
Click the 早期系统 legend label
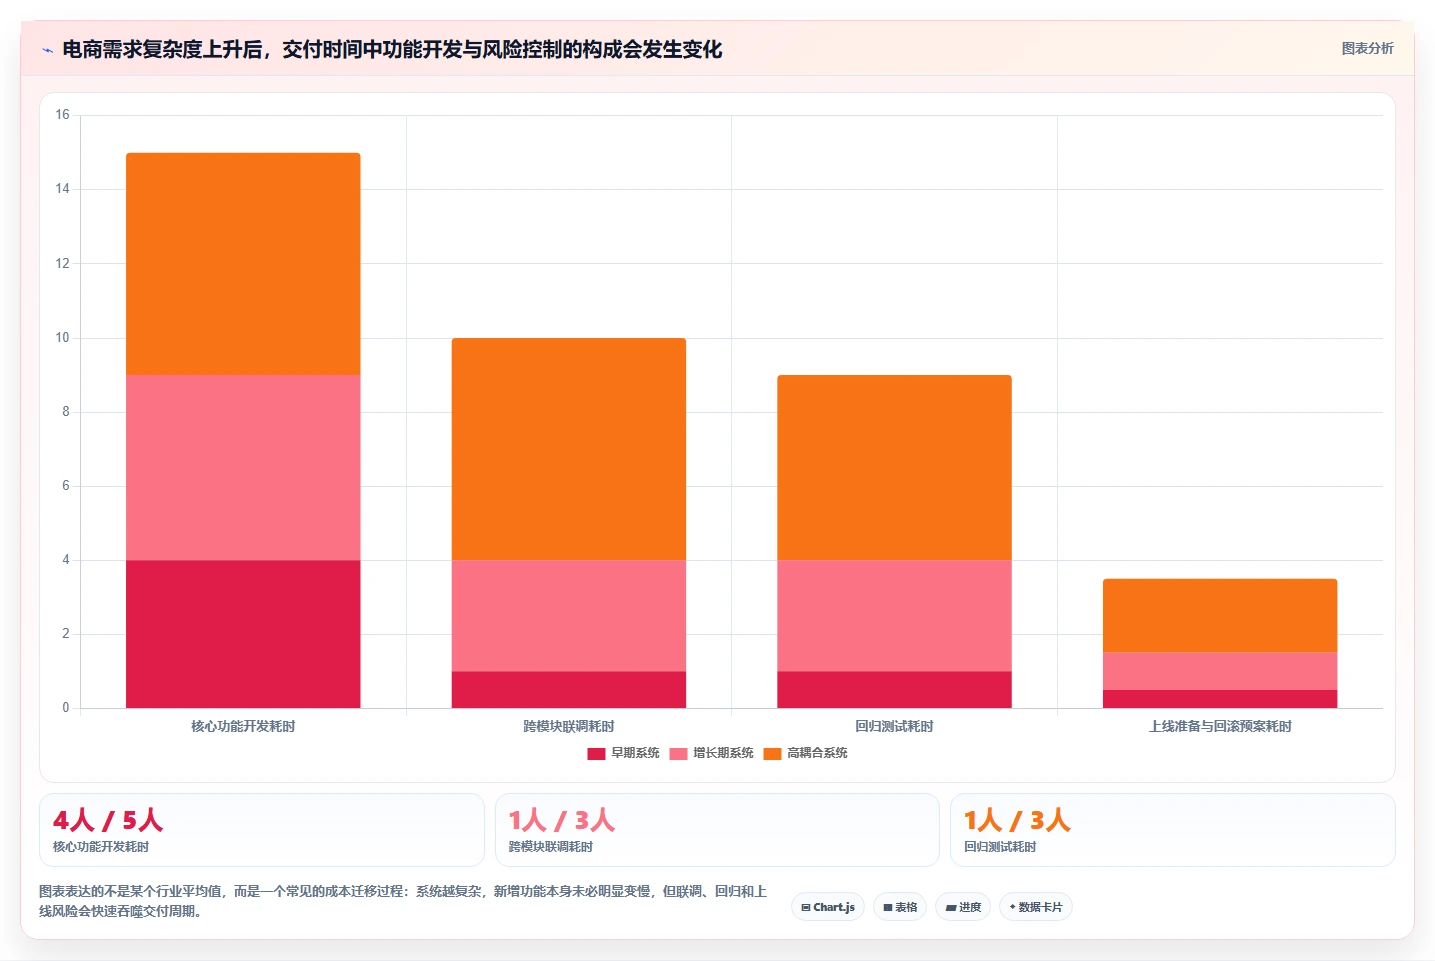click(x=635, y=753)
